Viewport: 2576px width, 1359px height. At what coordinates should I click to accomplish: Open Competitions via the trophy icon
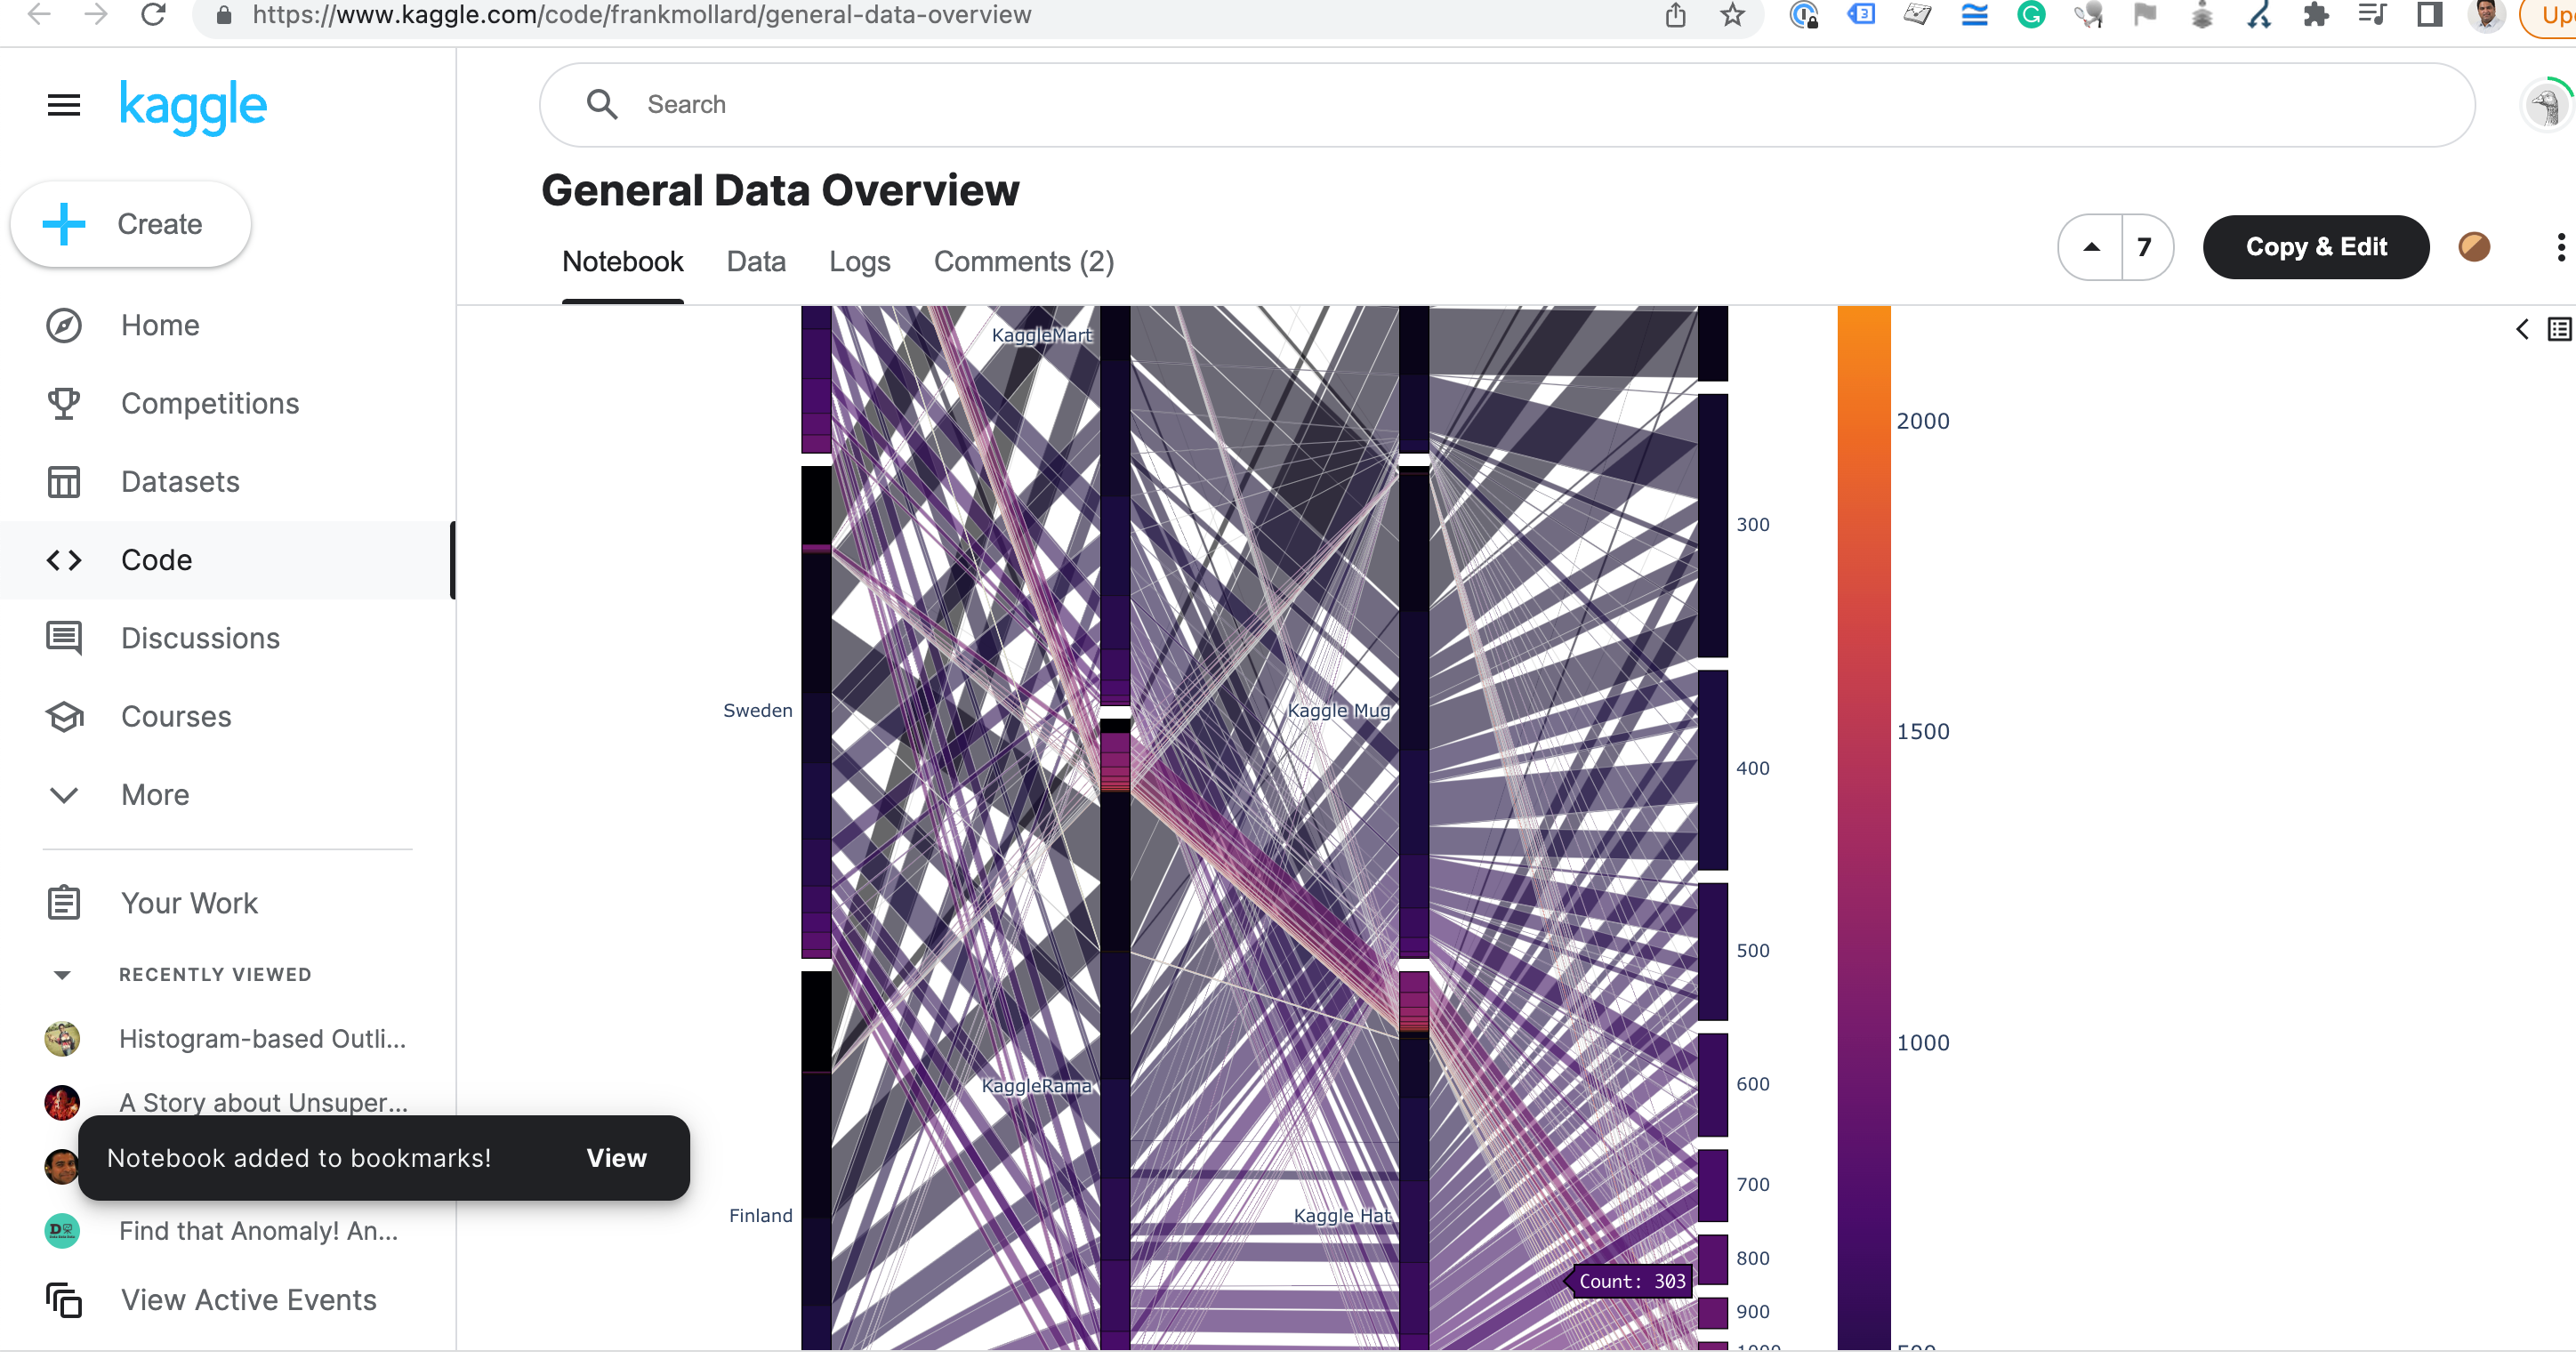[x=63, y=404]
